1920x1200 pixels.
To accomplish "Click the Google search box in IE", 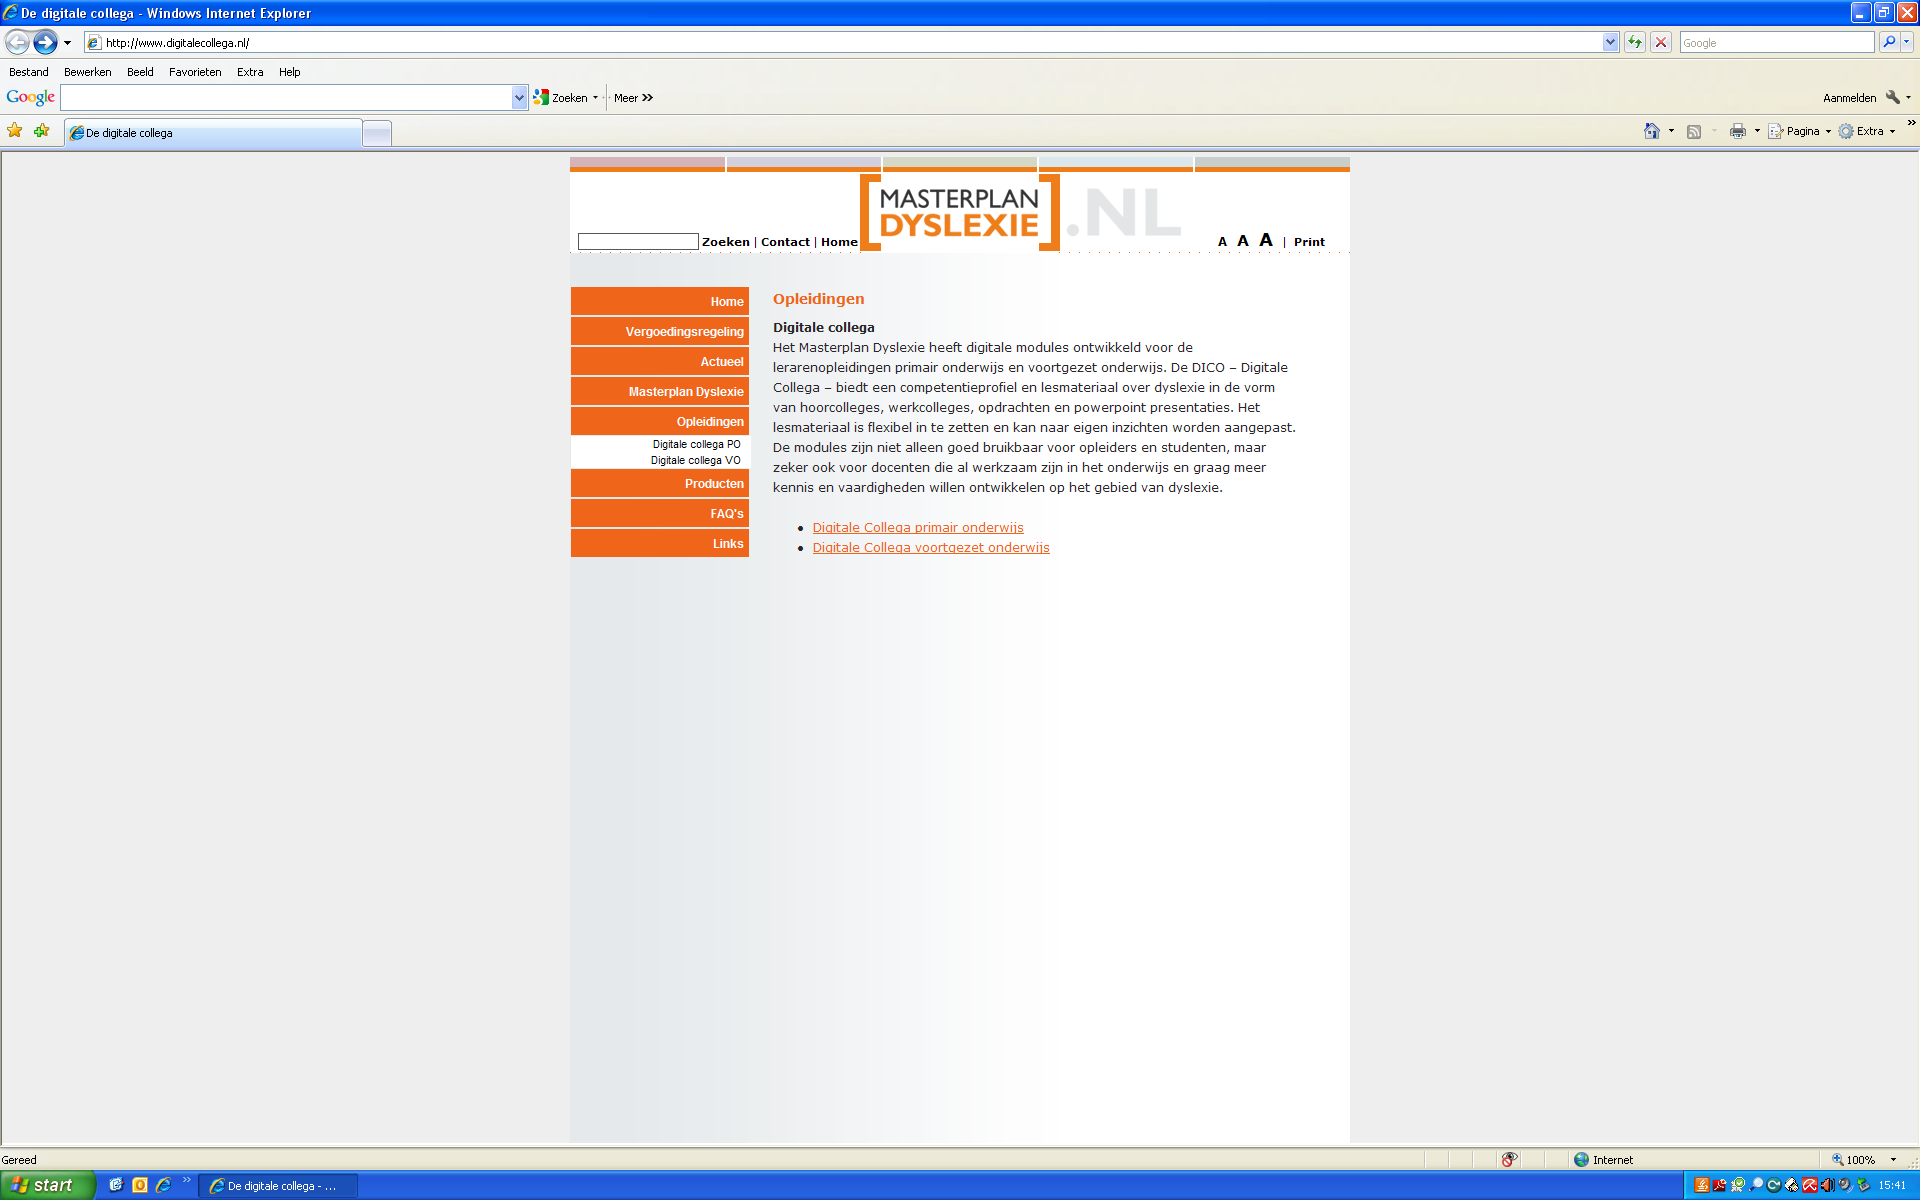I will click(1777, 43).
